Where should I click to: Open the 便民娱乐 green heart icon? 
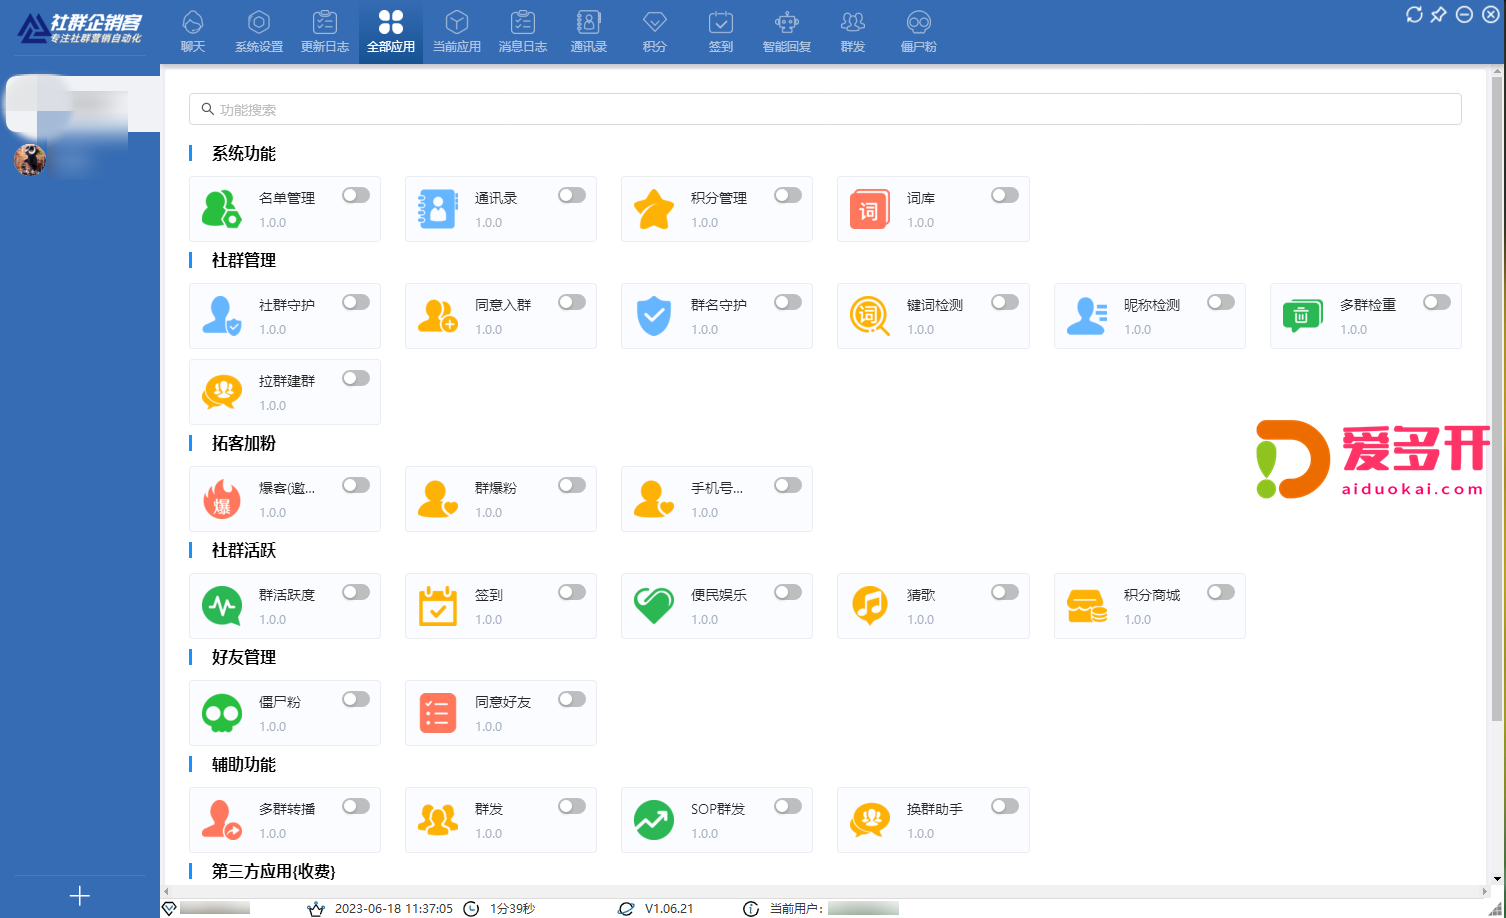coord(654,606)
